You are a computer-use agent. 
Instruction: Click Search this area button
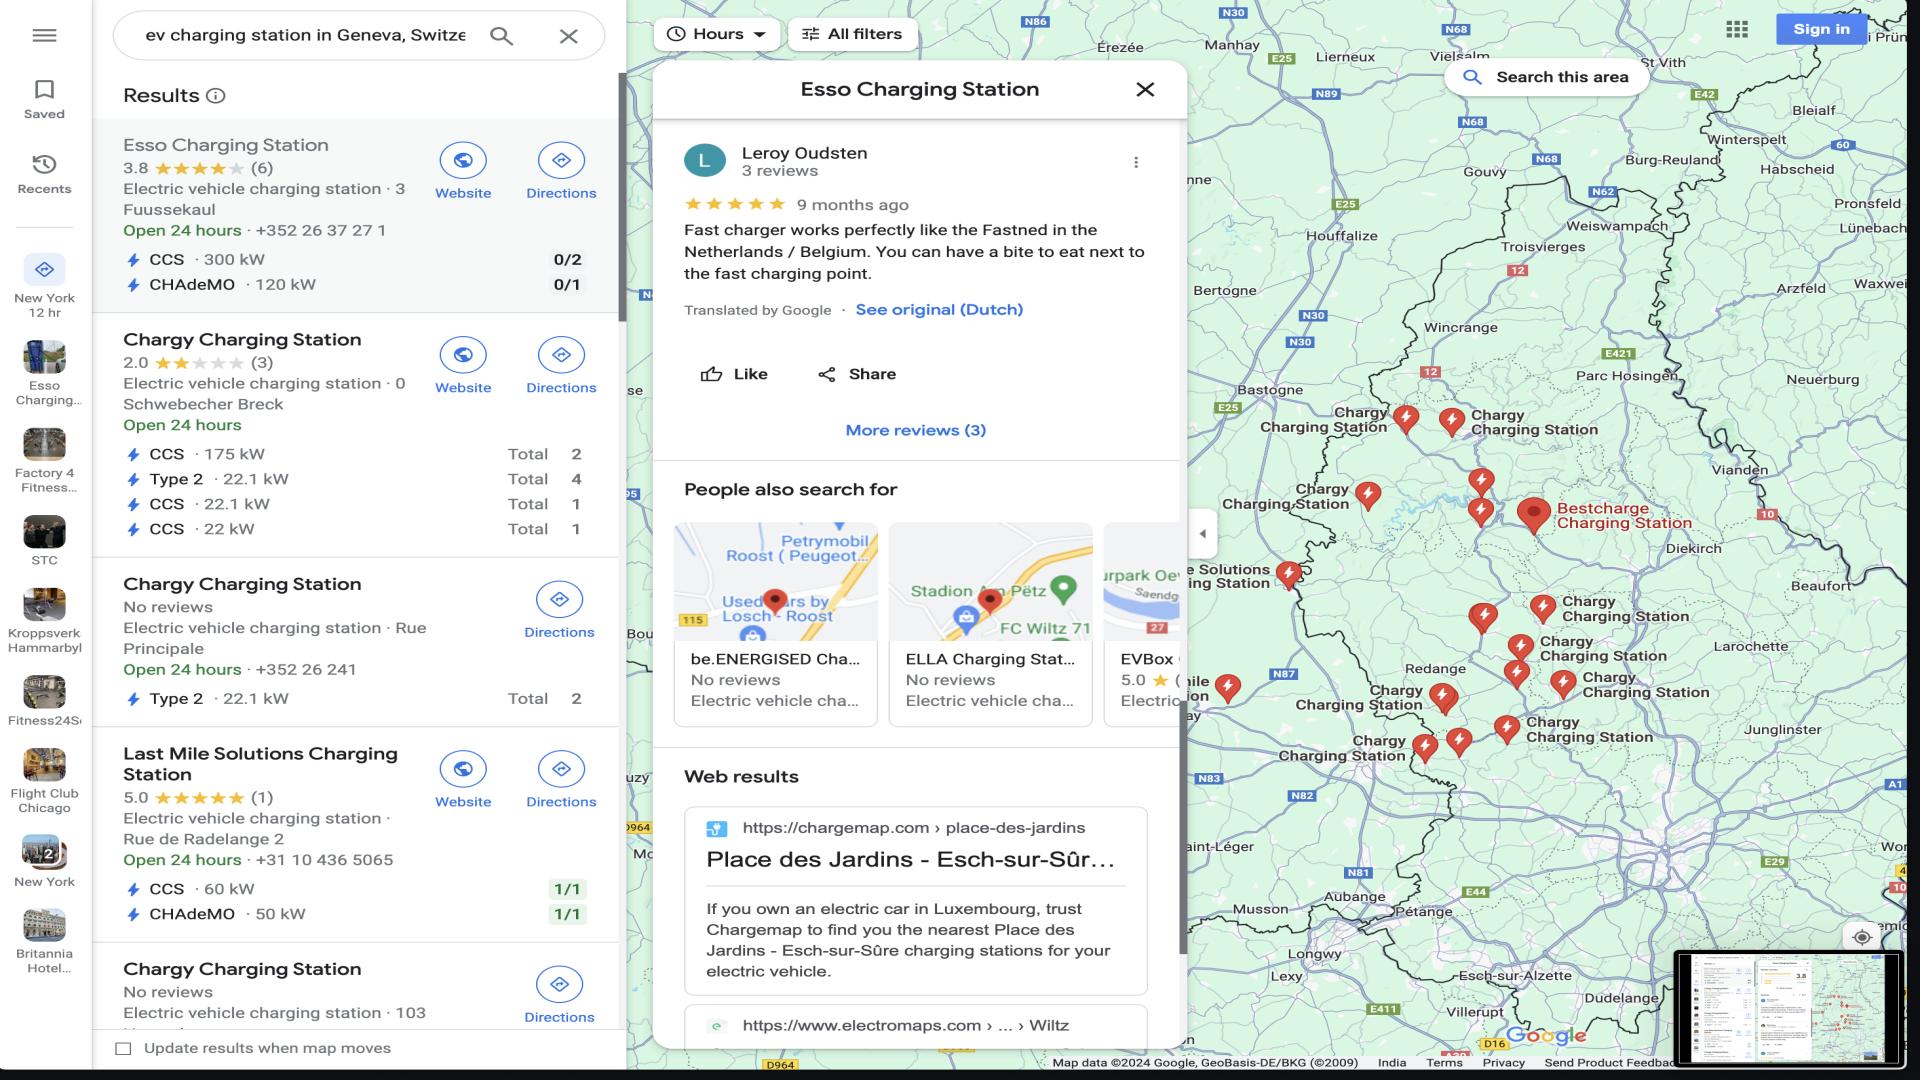[x=1546, y=77]
